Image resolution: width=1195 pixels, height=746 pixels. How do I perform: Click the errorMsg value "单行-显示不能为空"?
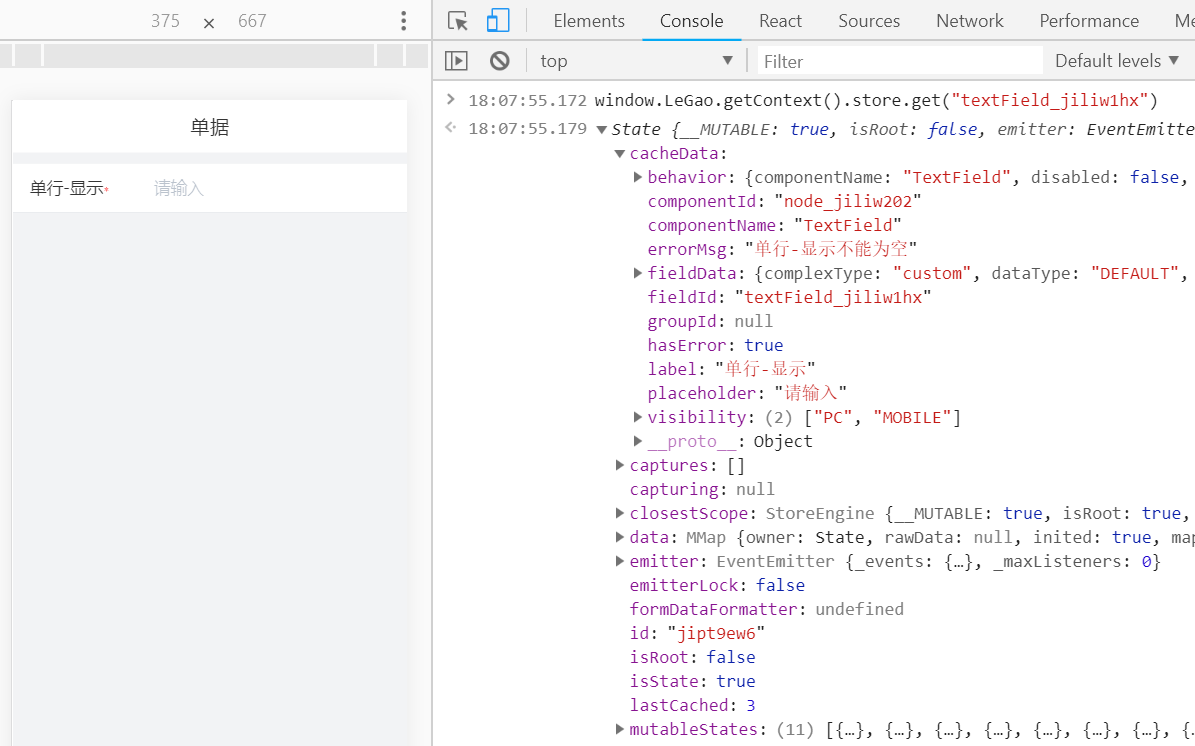(x=831, y=249)
